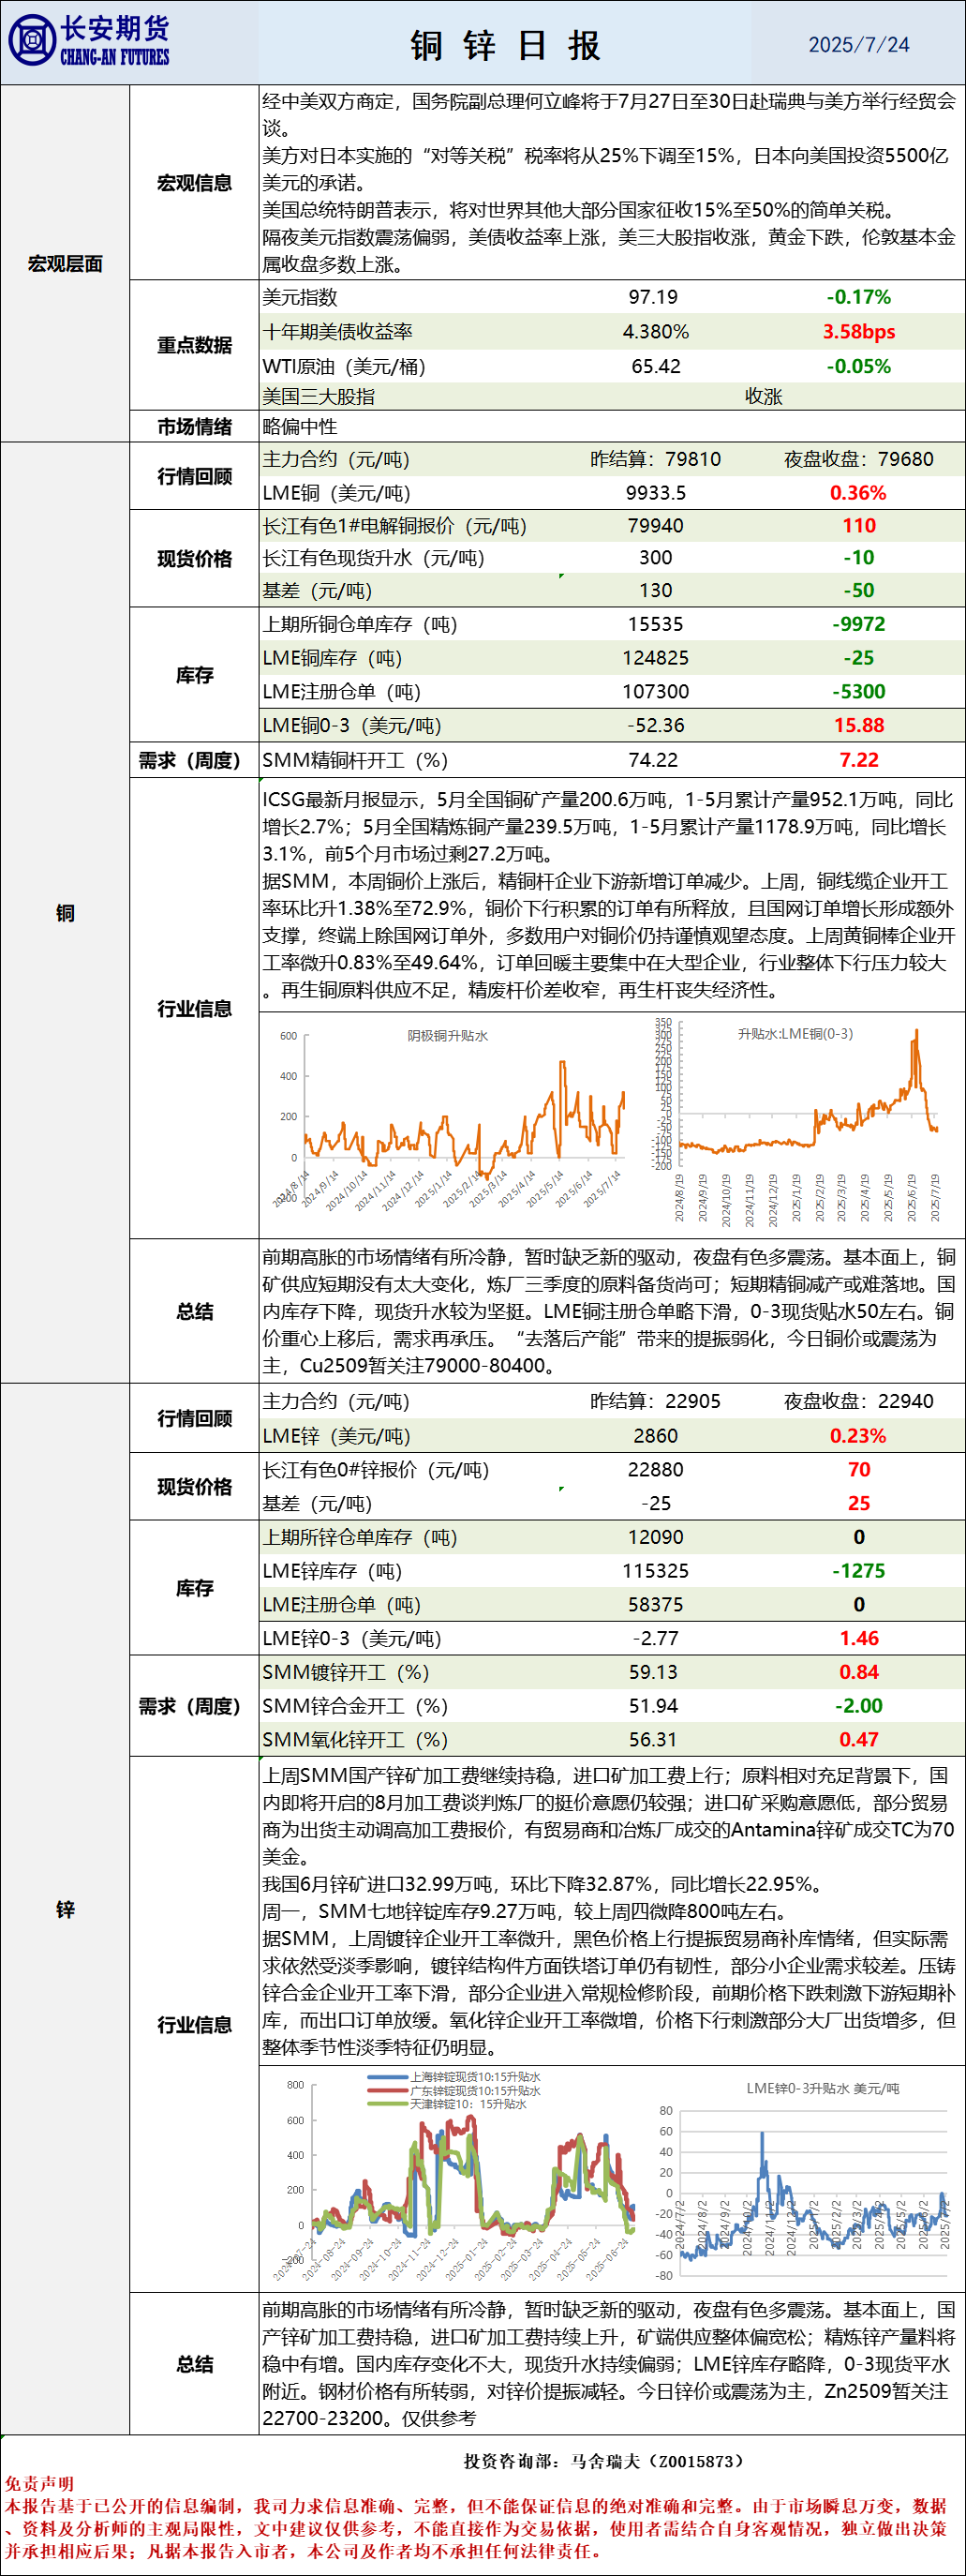Click legend entry 上海锌锭现货10:15升贴水
Viewport: 966px width, 2576px height.
coord(454,2077)
